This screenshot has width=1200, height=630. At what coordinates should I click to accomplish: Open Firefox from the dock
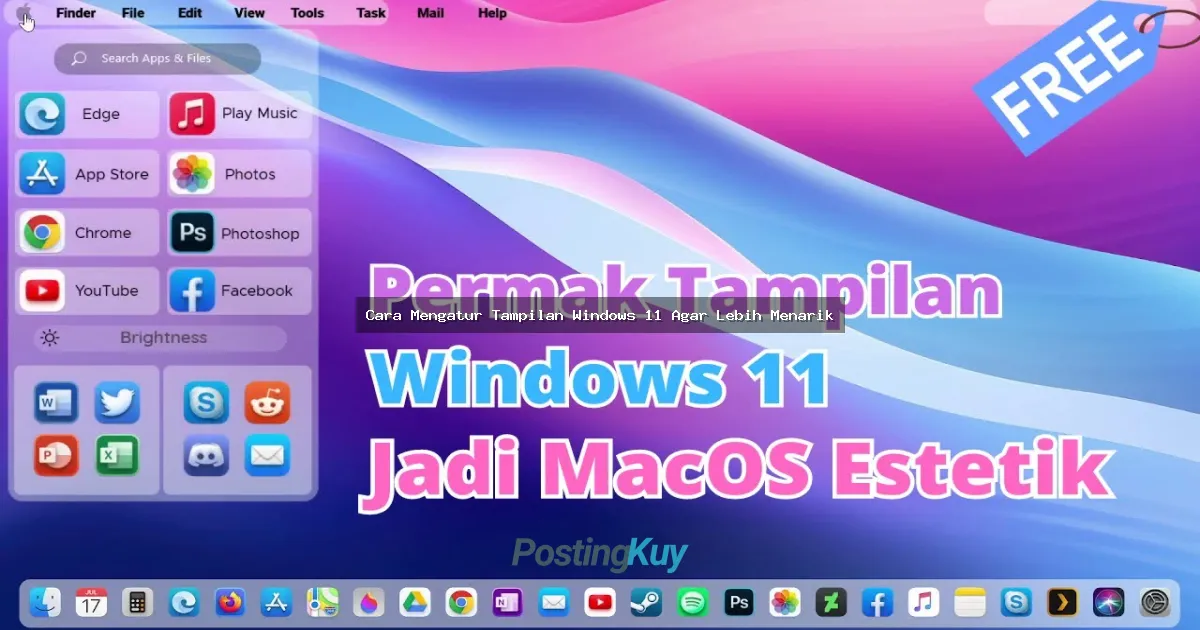tap(230, 602)
